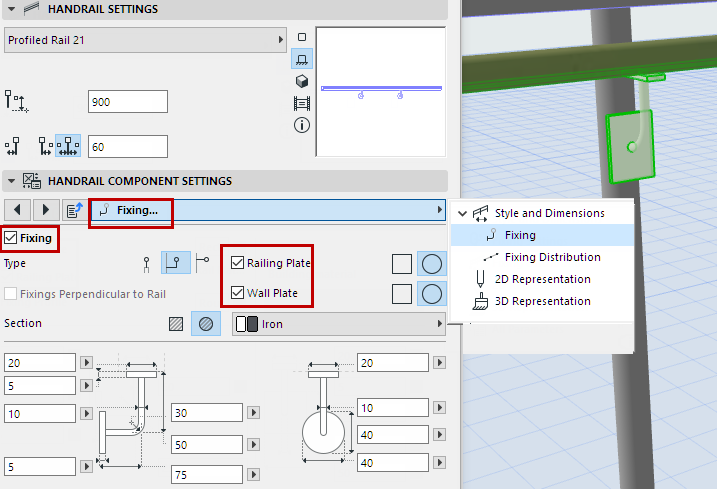Image resolution: width=717 pixels, height=489 pixels.
Task: Open arrow beside field 75
Action: [253, 474]
